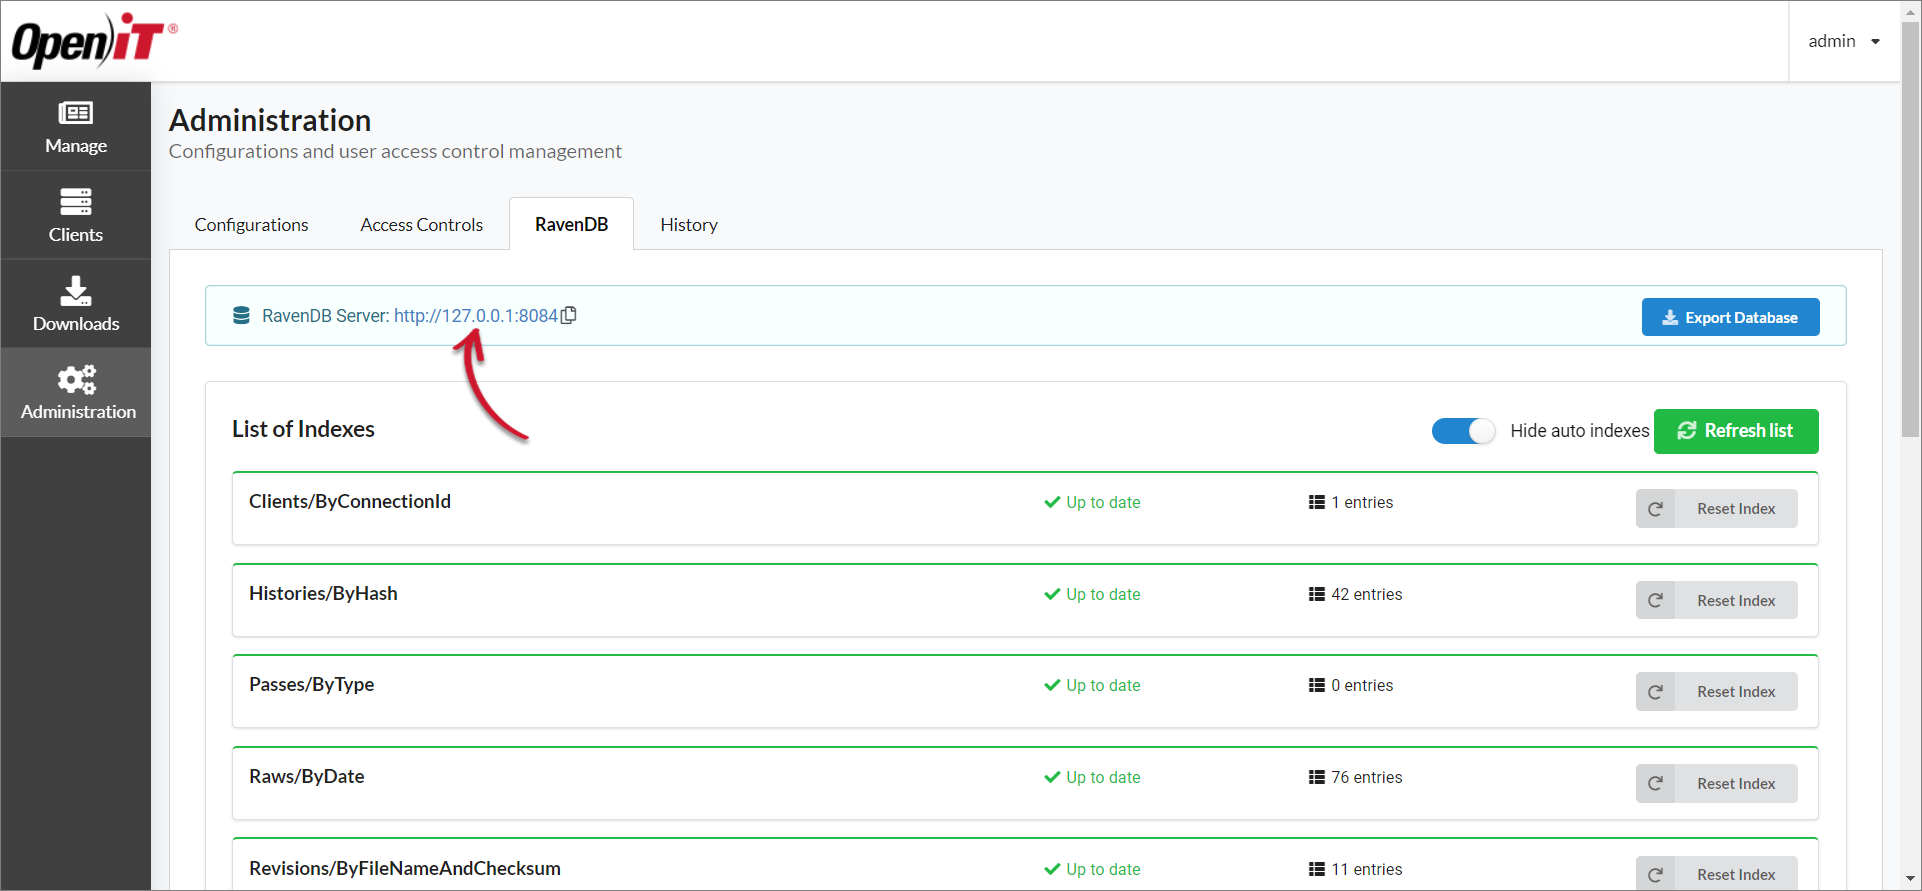Switch to the Configurations tab
This screenshot has height=891, width=1922.
[251, 225]
